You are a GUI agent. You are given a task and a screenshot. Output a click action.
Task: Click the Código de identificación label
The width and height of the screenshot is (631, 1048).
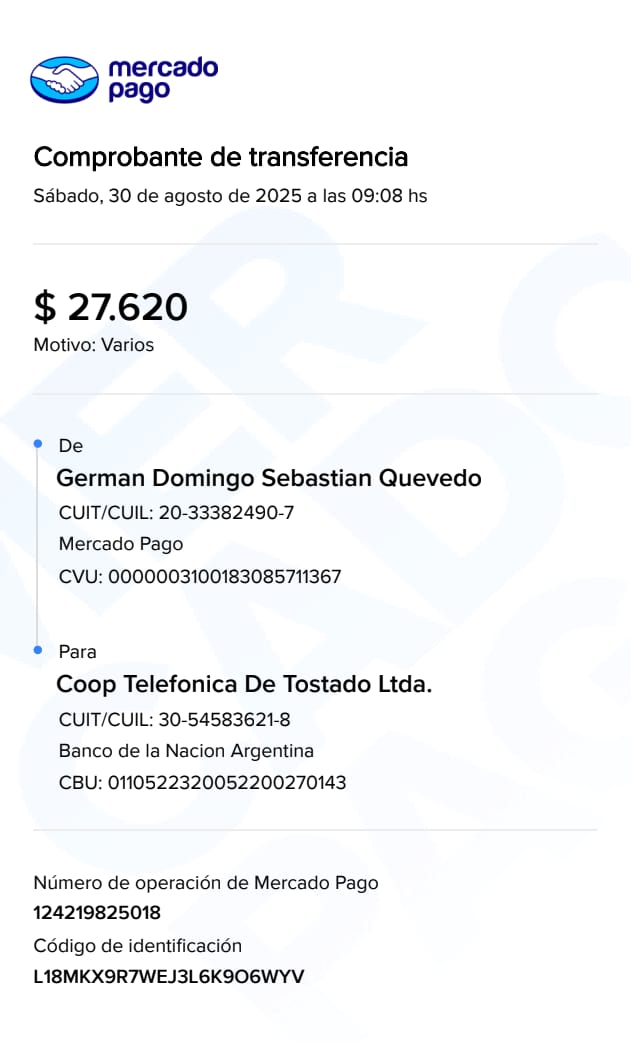pyautogui.click(x=138, y=946)
